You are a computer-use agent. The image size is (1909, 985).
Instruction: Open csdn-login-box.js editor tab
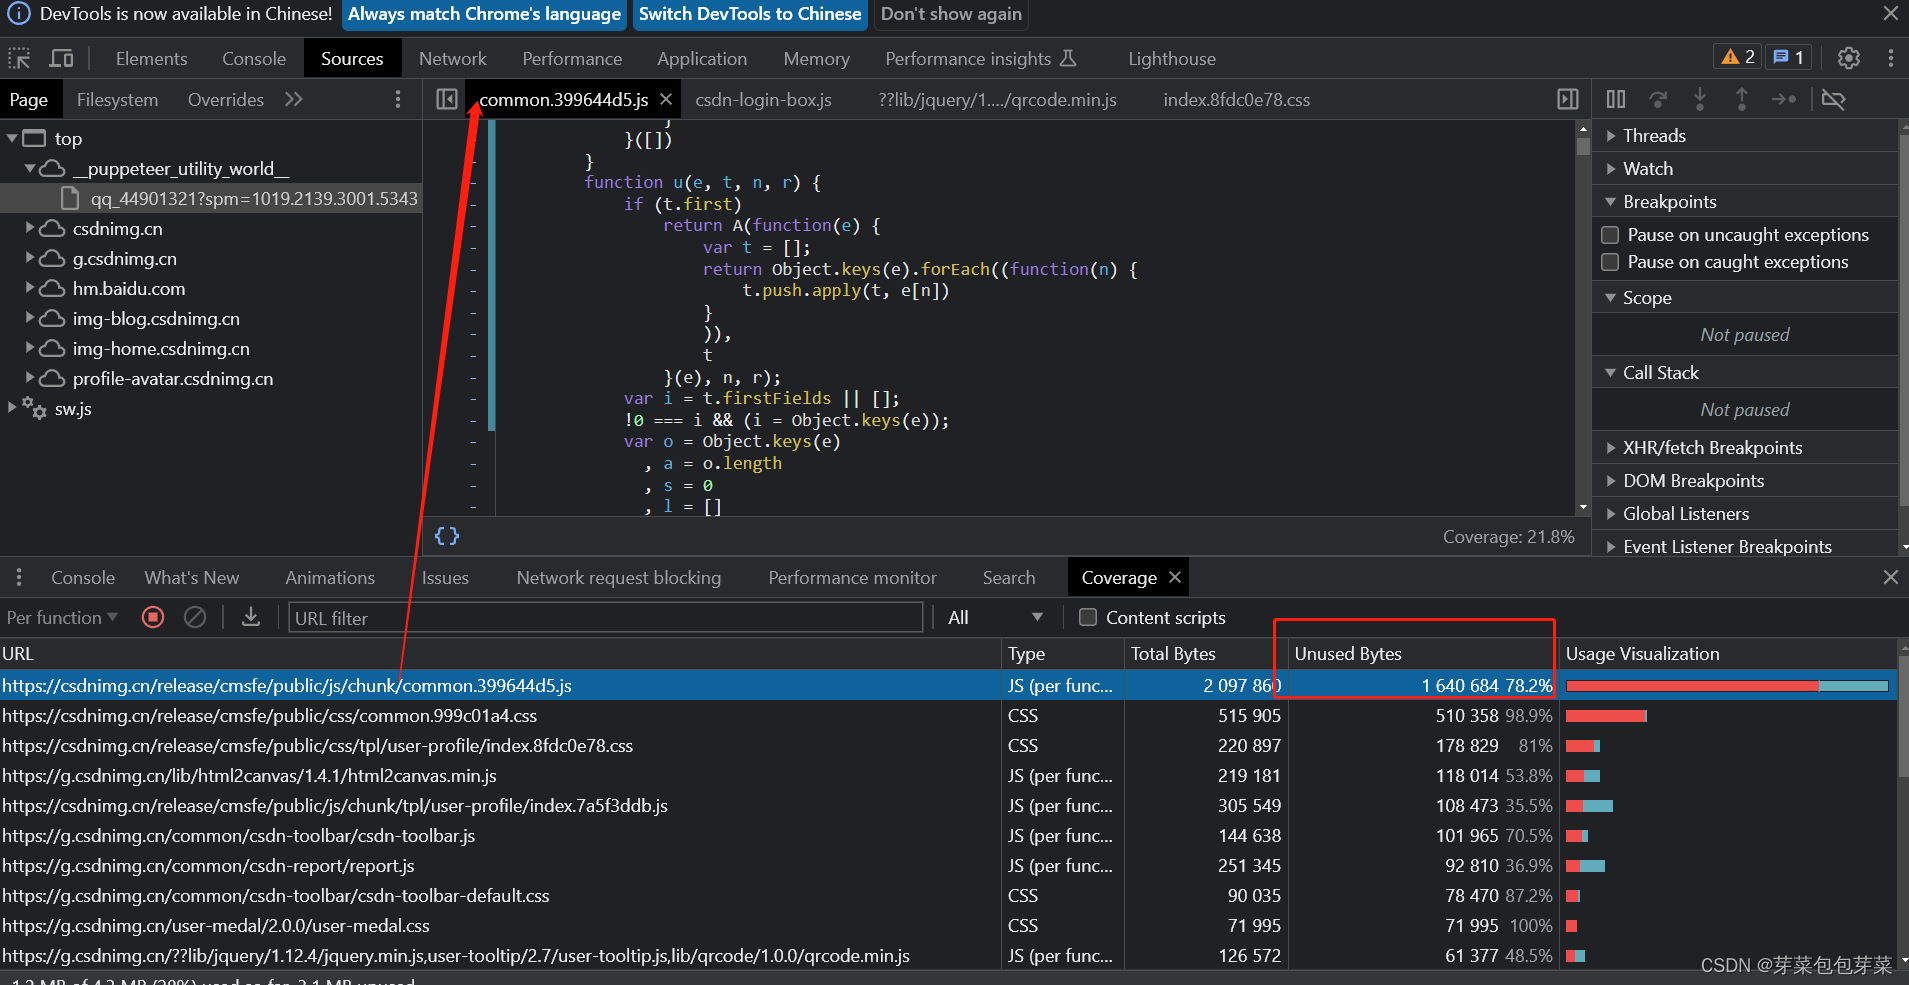click(763, 99)
